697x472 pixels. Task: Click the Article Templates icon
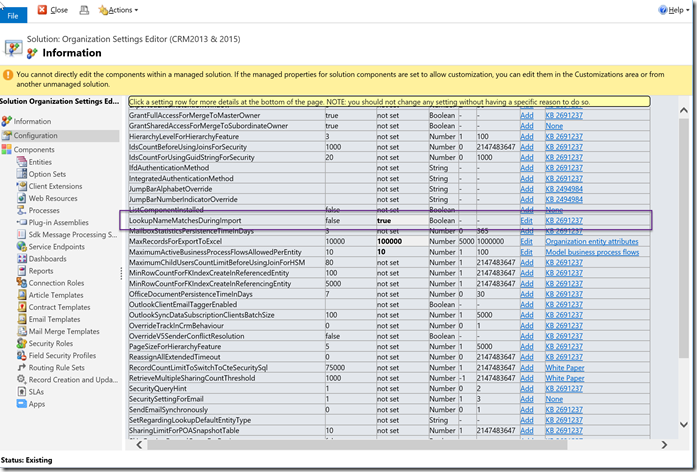21,295
